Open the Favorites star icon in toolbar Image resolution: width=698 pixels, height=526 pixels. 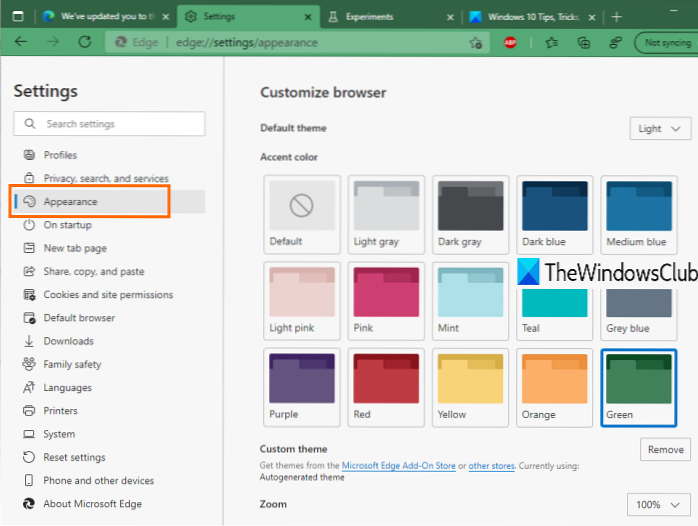point(552,43)
